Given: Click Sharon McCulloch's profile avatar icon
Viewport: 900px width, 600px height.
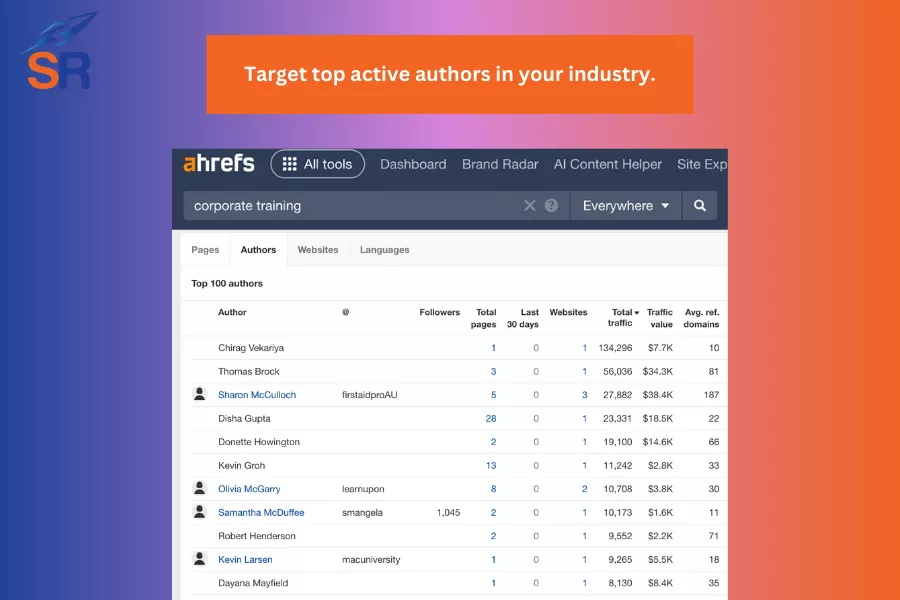Looking at the screenshot, I should click(199, 394).
